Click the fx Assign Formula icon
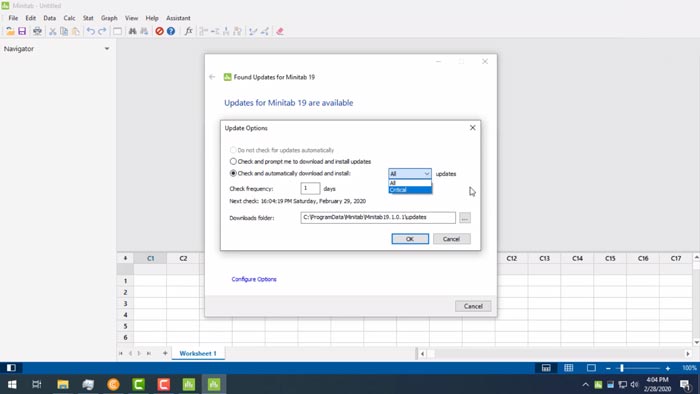Viewport: 700px width, 394px height. tap(189, 31)
